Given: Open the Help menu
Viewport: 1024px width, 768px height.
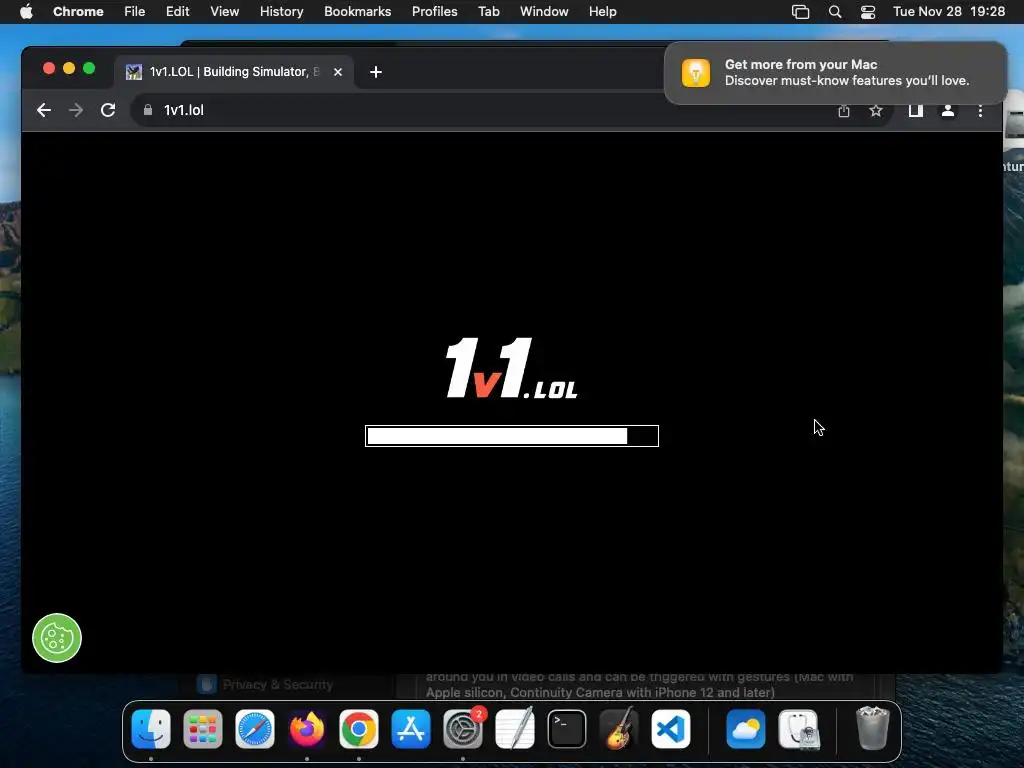Looking at the screenshot, I should [x=602, y=12].
